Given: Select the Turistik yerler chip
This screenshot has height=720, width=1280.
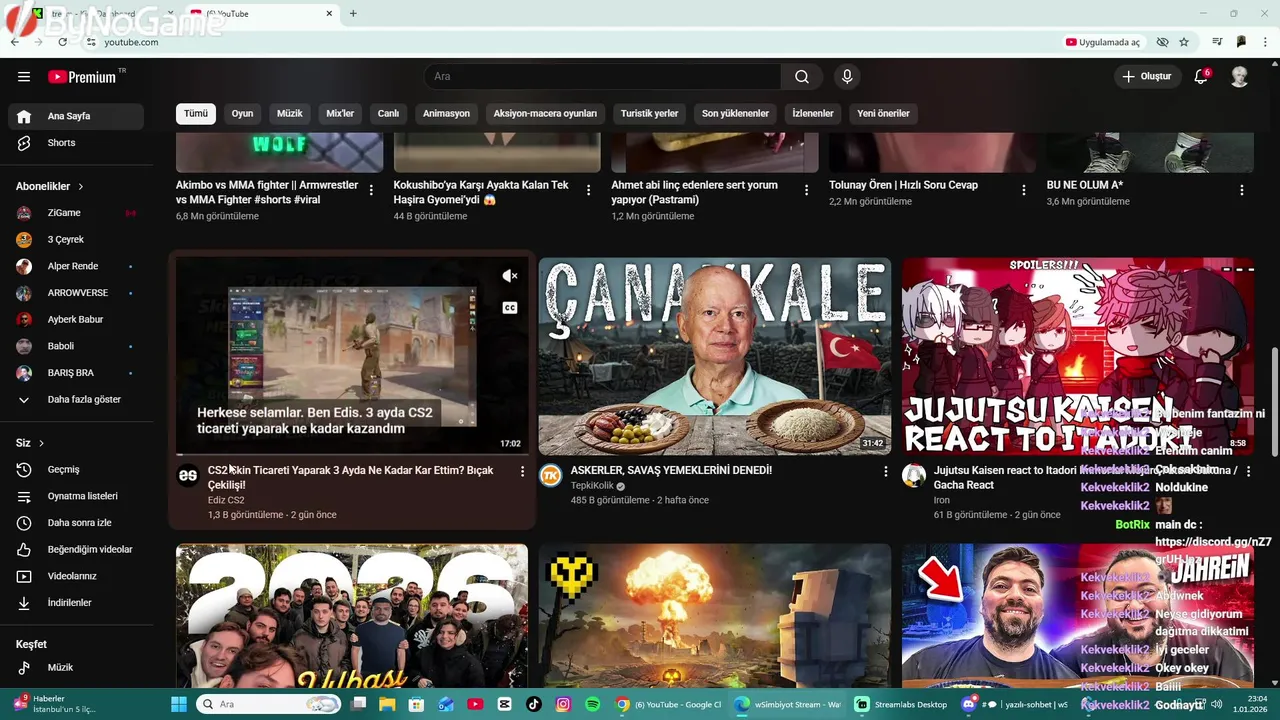Looking at the screenshot, I should pos(649,113).
